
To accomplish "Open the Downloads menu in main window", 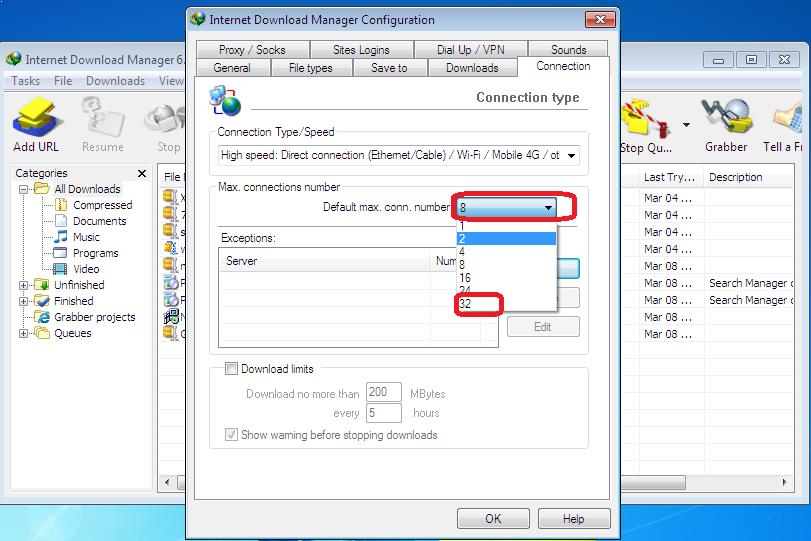I will 115,81.
